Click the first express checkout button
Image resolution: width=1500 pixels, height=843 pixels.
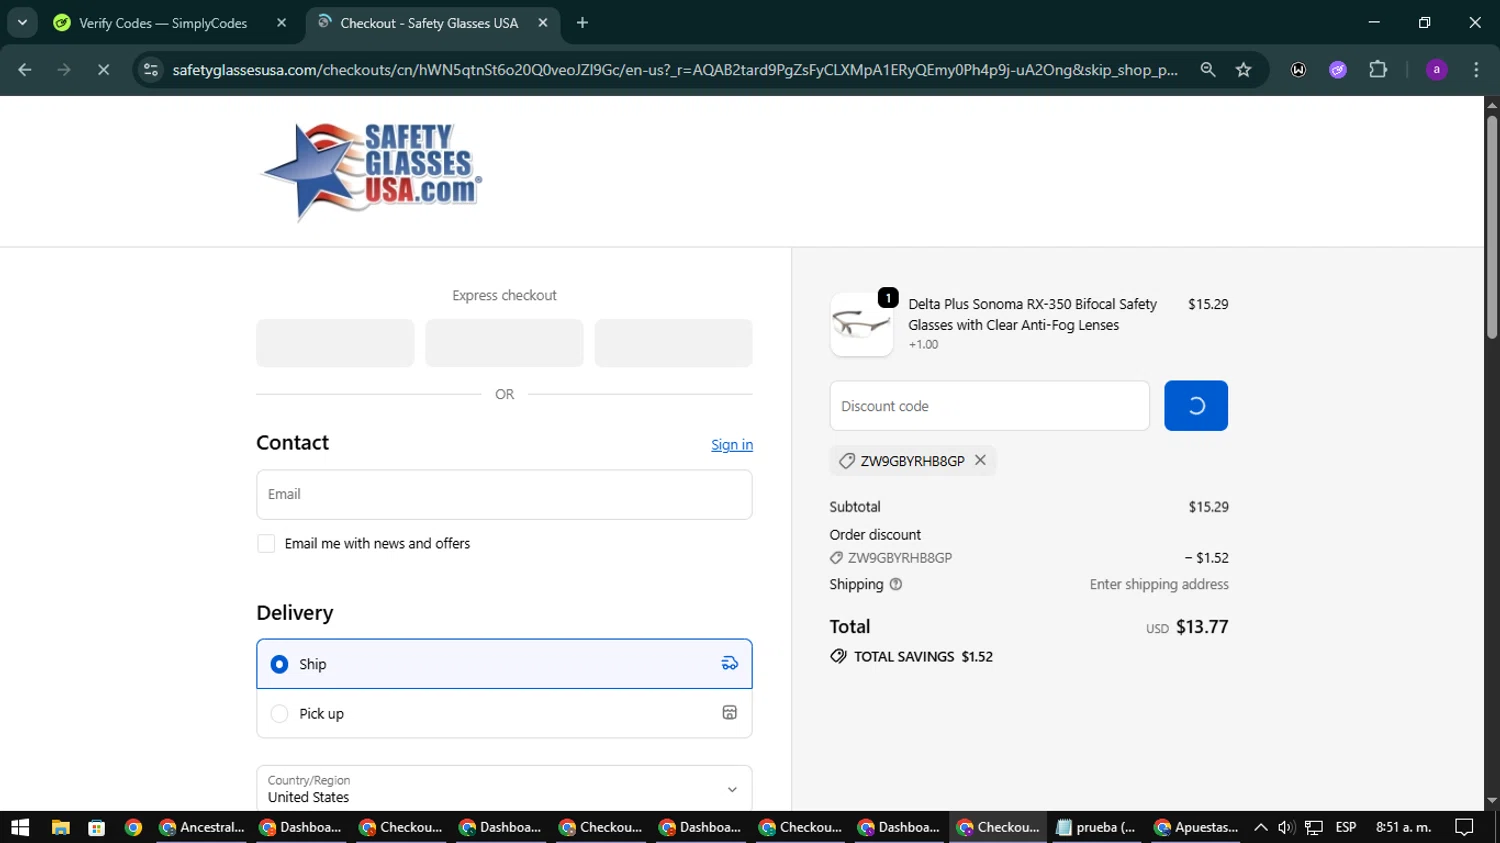point(335,343)
